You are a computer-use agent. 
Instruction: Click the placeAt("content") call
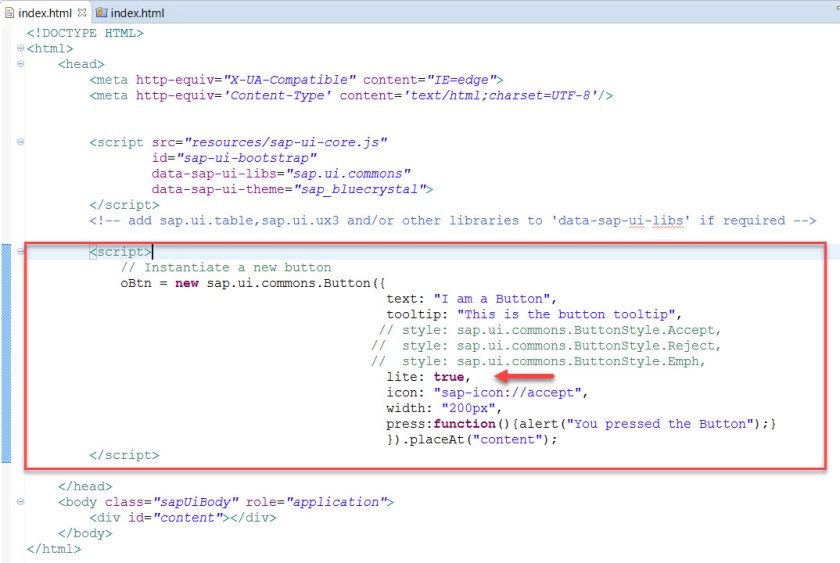[479, 439]
